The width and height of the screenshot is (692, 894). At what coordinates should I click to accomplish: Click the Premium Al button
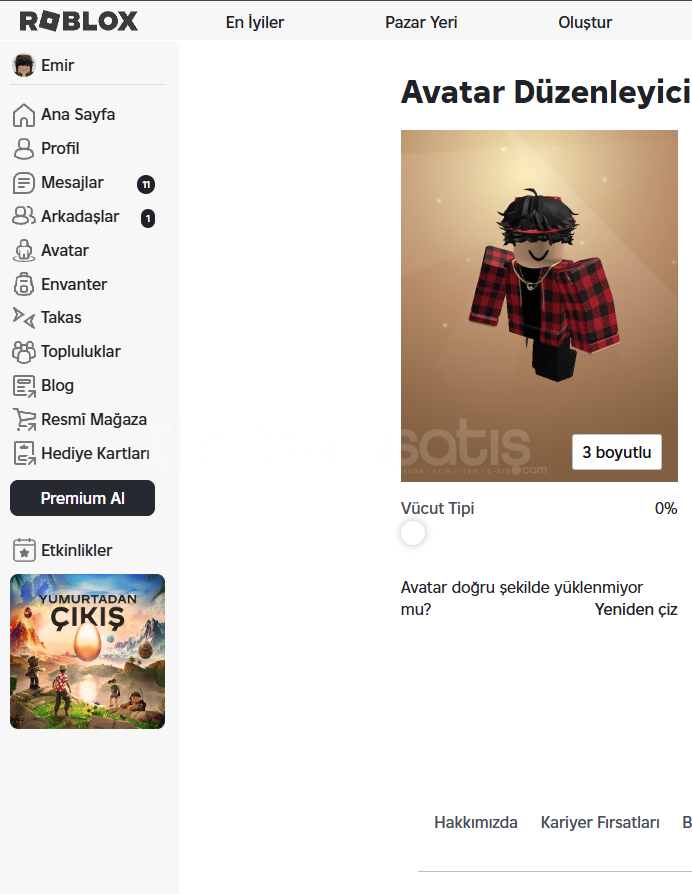coord(82,498)
